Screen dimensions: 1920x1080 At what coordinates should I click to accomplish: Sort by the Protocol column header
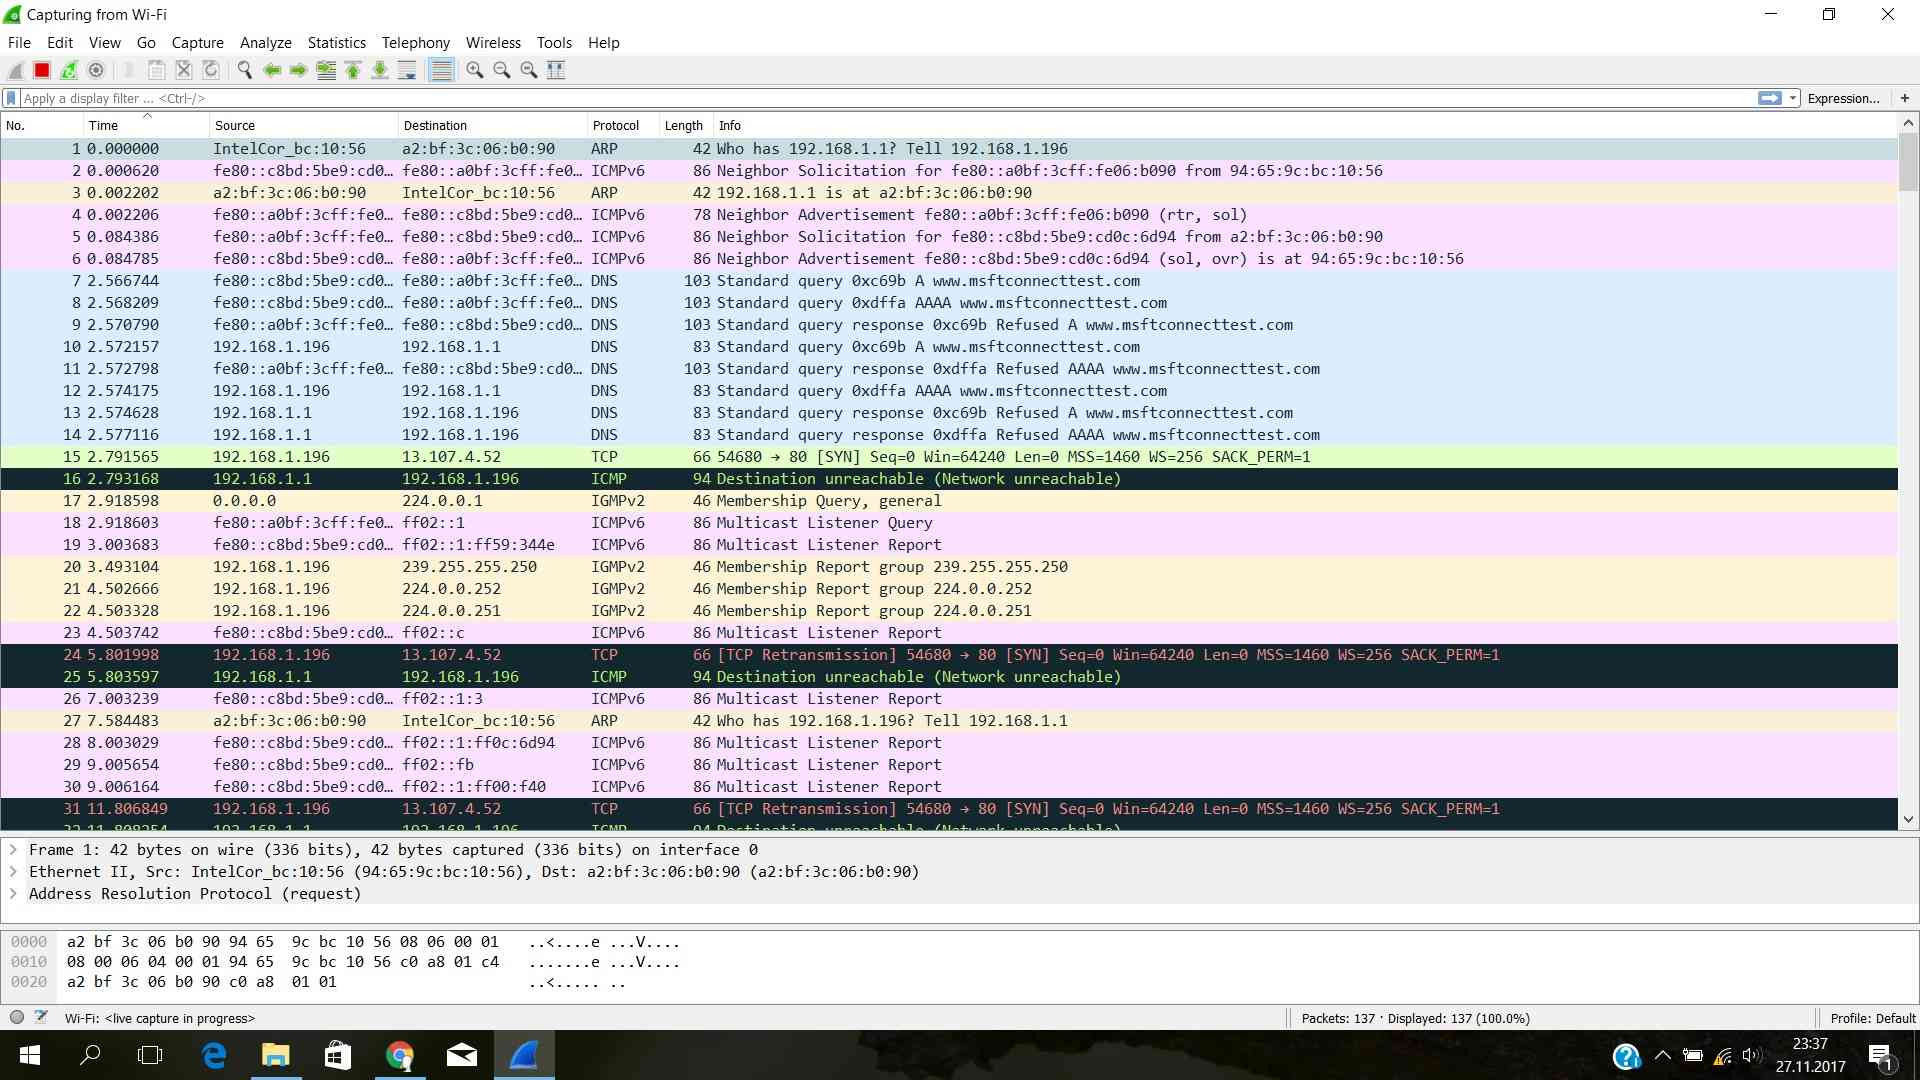pos(622,125)
